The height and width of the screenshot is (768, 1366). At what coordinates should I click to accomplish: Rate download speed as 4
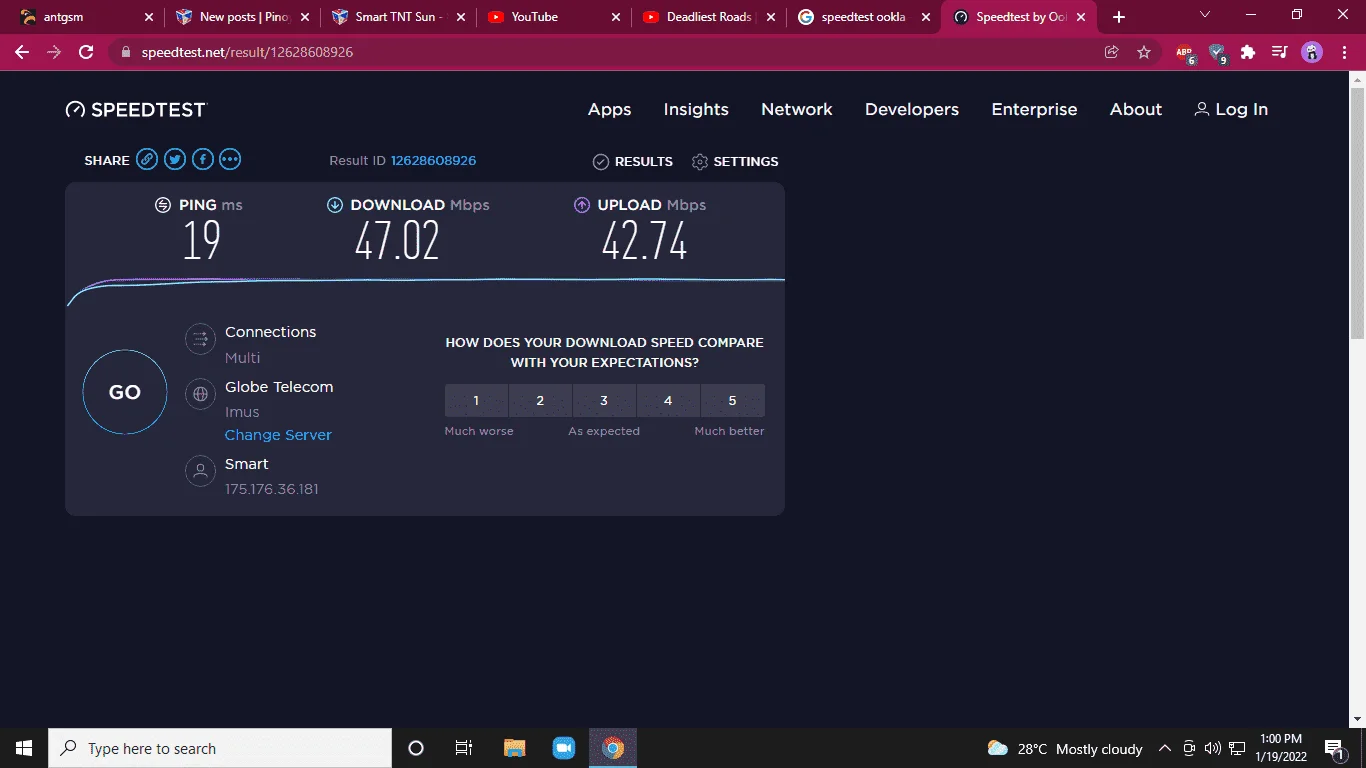click(x=668, y=400)
